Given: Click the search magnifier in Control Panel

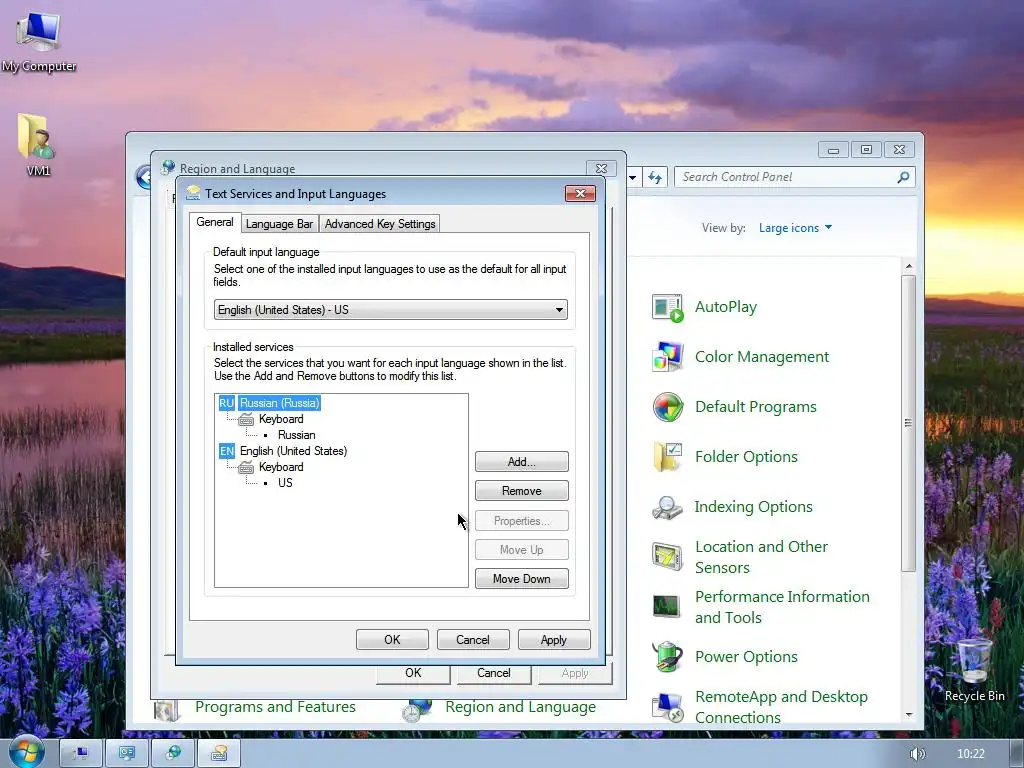Looking at the screenshot, I should [903, 177].
